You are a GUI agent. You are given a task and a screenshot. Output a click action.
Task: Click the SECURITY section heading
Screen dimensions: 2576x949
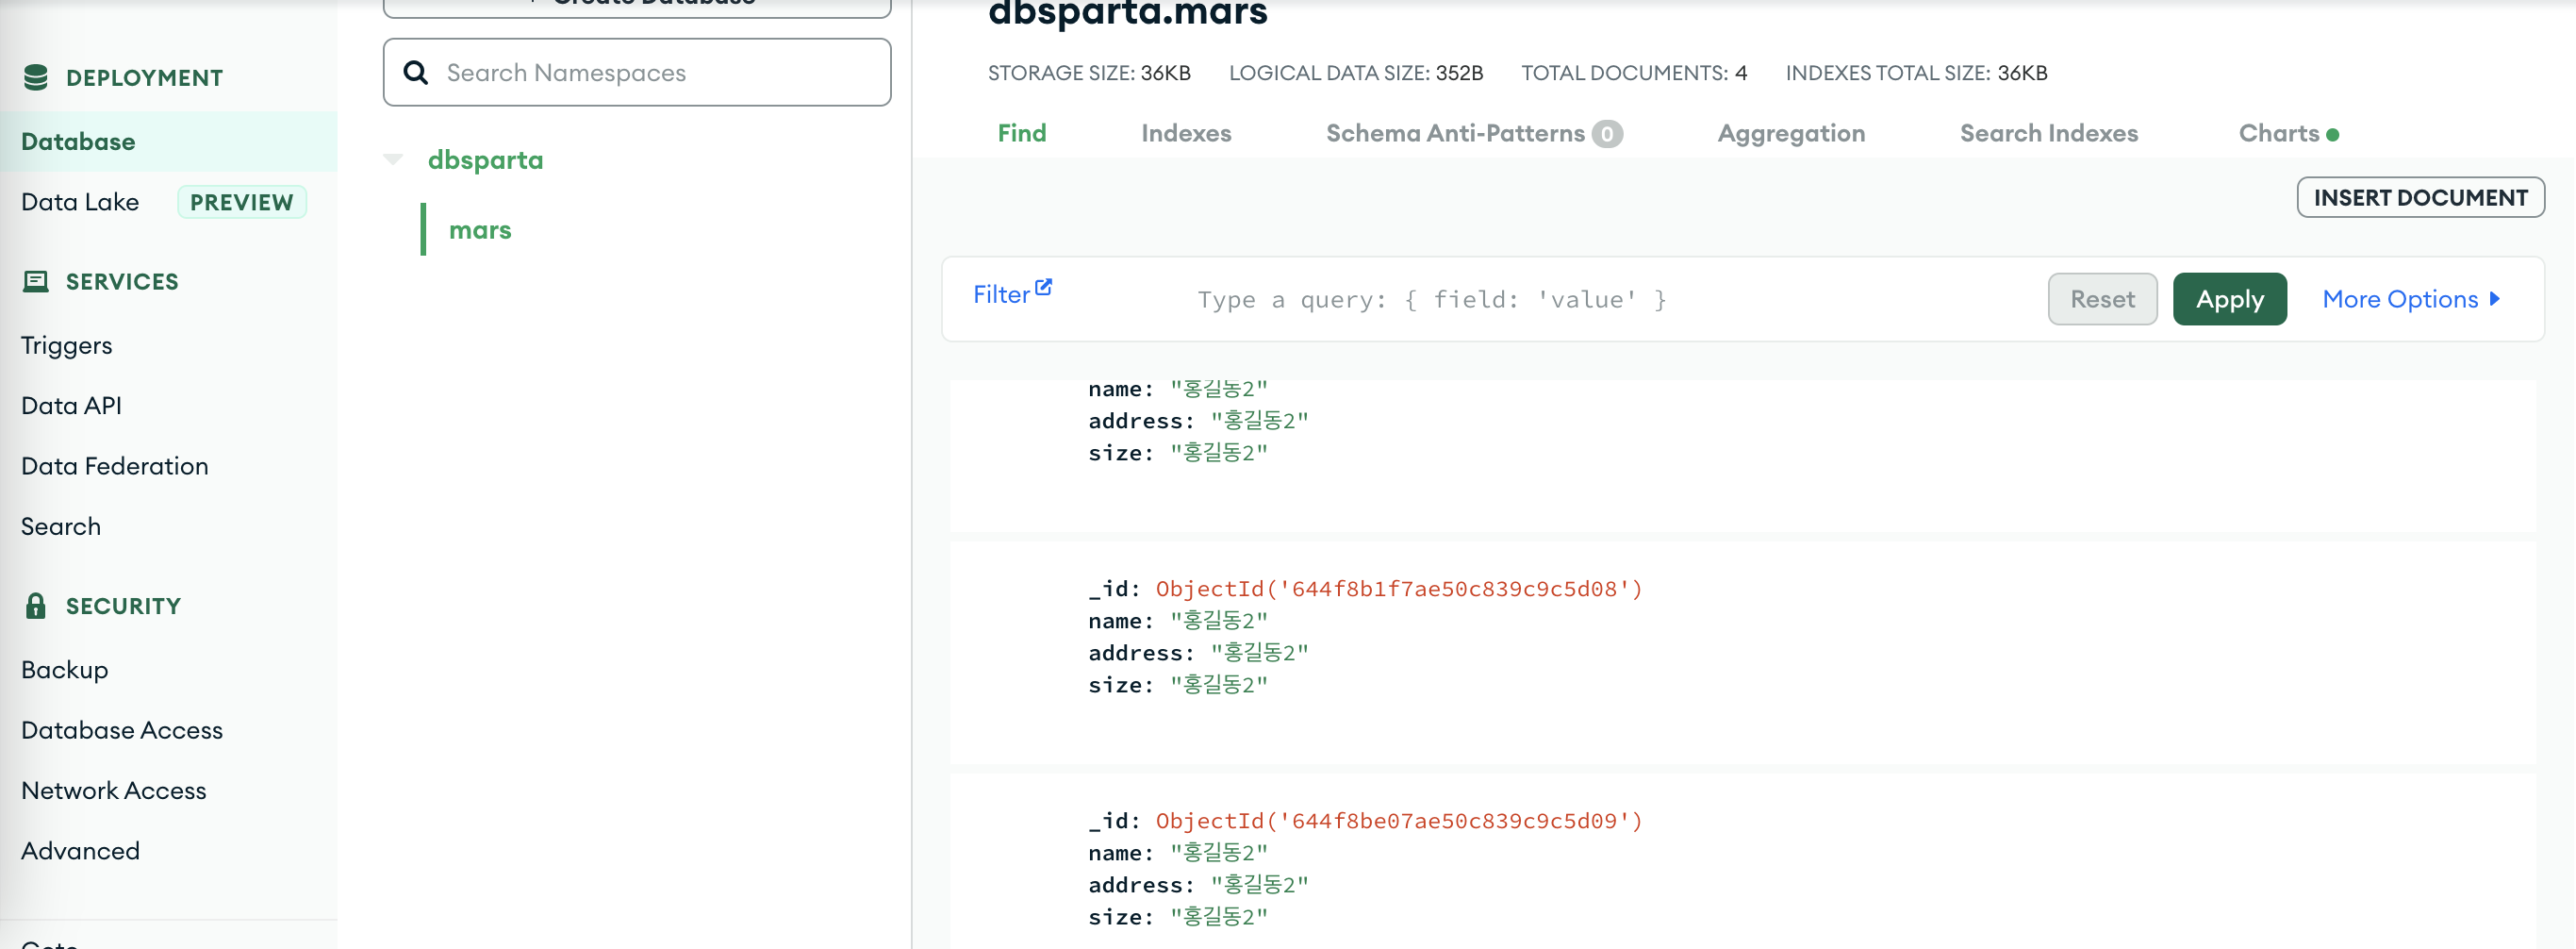(x=123, y=606)
